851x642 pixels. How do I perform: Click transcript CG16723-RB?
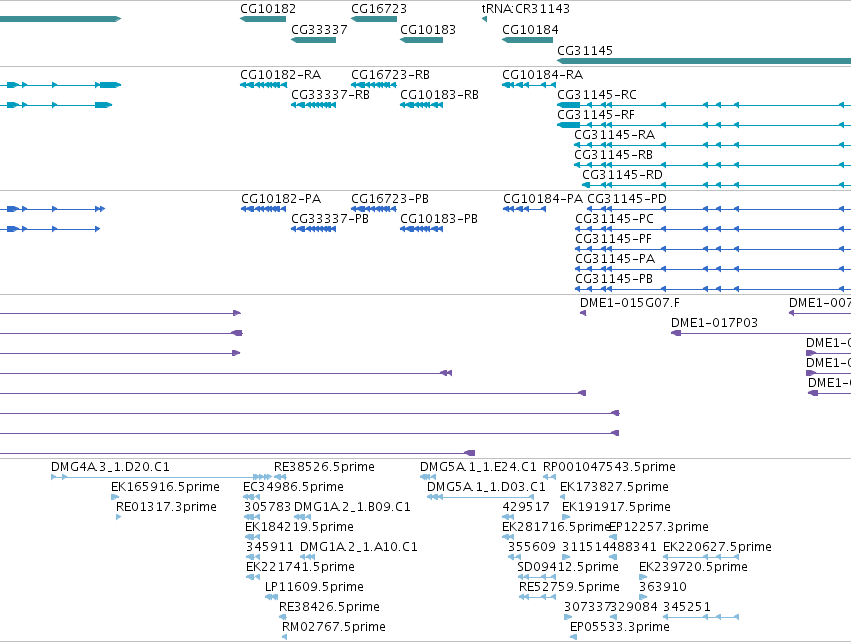tap(390, 74)
